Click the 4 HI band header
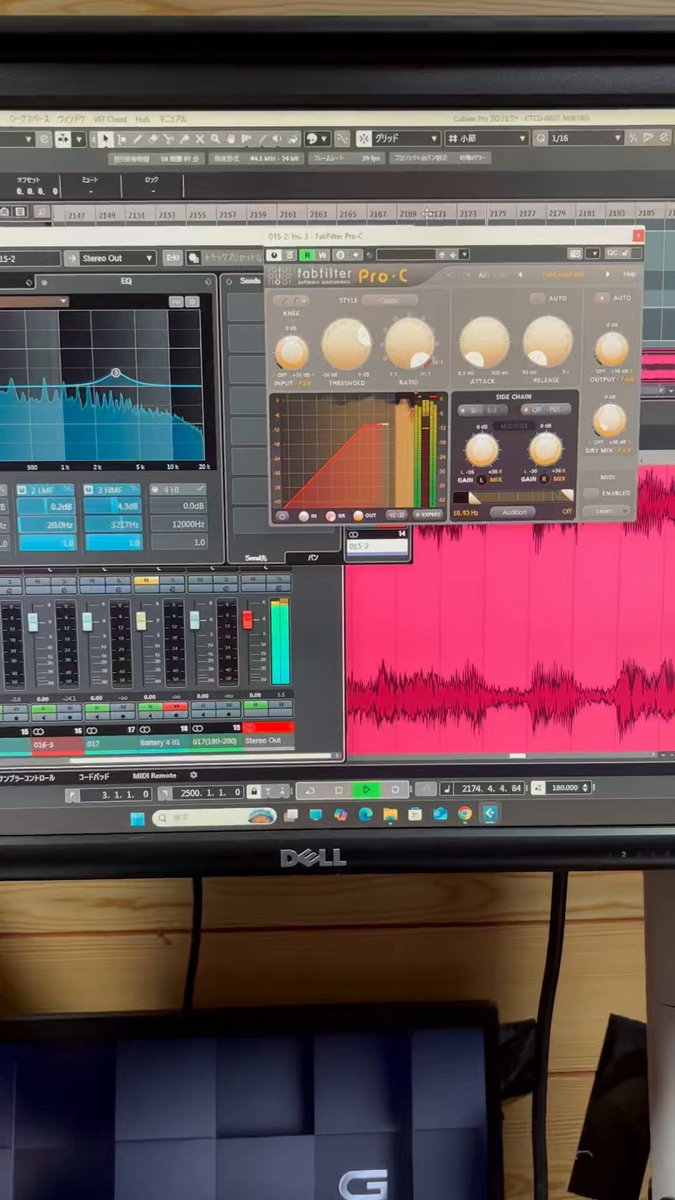 pos(179,490)
